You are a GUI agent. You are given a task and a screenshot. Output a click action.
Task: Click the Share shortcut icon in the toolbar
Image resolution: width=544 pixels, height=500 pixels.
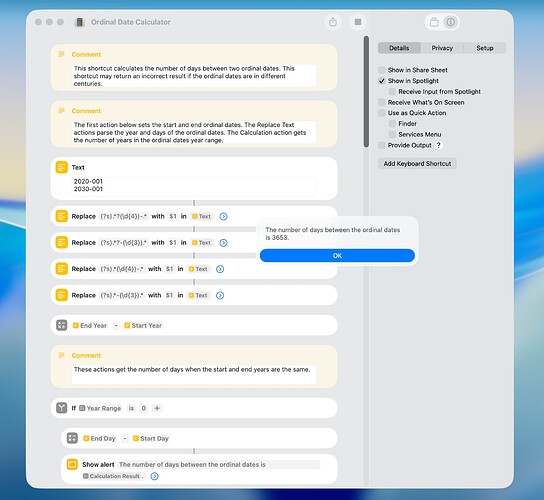point(333,22)
